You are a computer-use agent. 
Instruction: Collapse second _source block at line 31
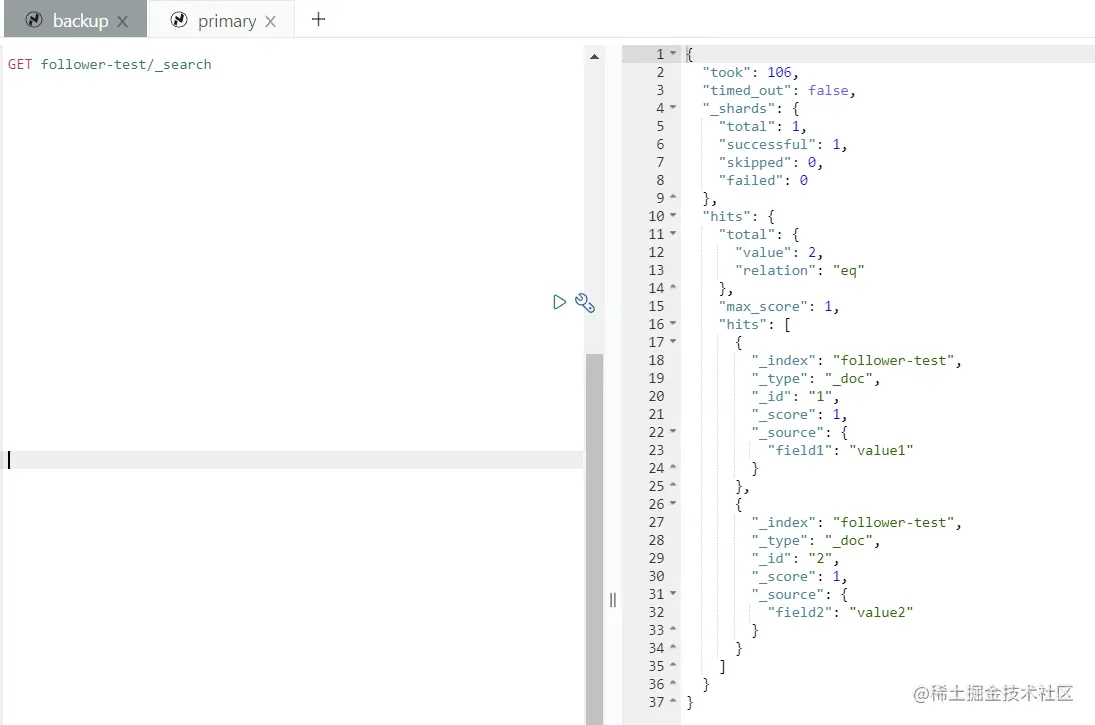pos(673,594)
